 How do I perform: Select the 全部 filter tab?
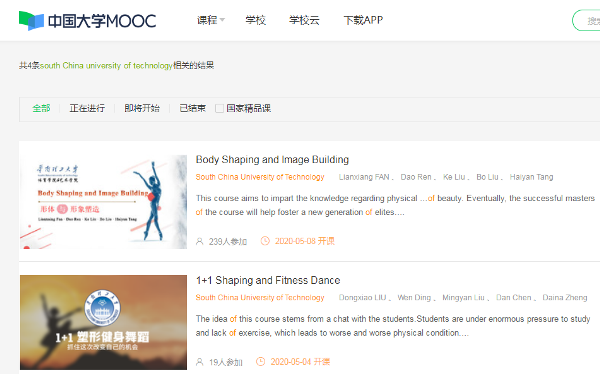(x=41, y=108)
